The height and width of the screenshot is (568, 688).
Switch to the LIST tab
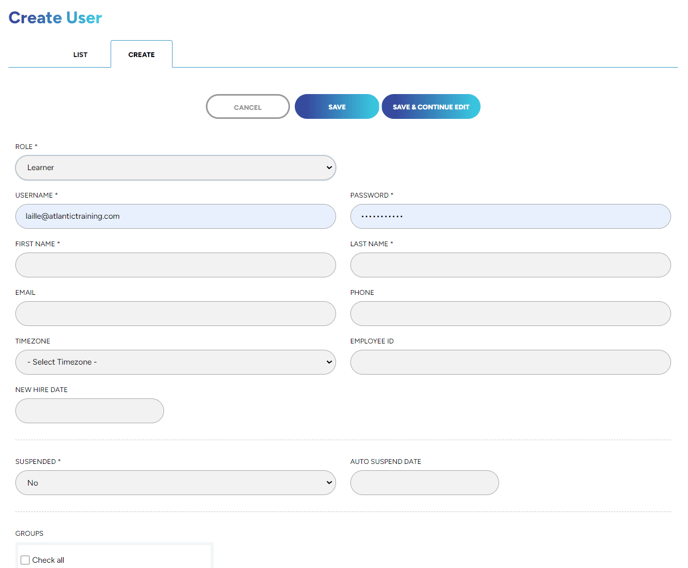pyautogui.click(x=80, y=54)
